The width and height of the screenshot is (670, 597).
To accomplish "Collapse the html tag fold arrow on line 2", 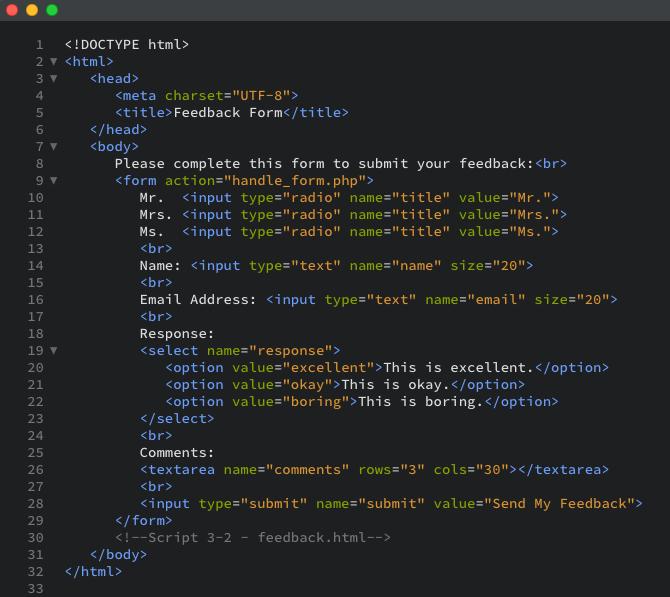I will tap(53, 62).
